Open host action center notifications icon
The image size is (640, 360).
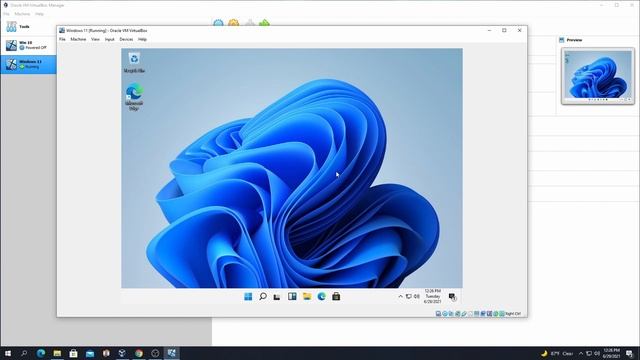(x=629, y=353)
